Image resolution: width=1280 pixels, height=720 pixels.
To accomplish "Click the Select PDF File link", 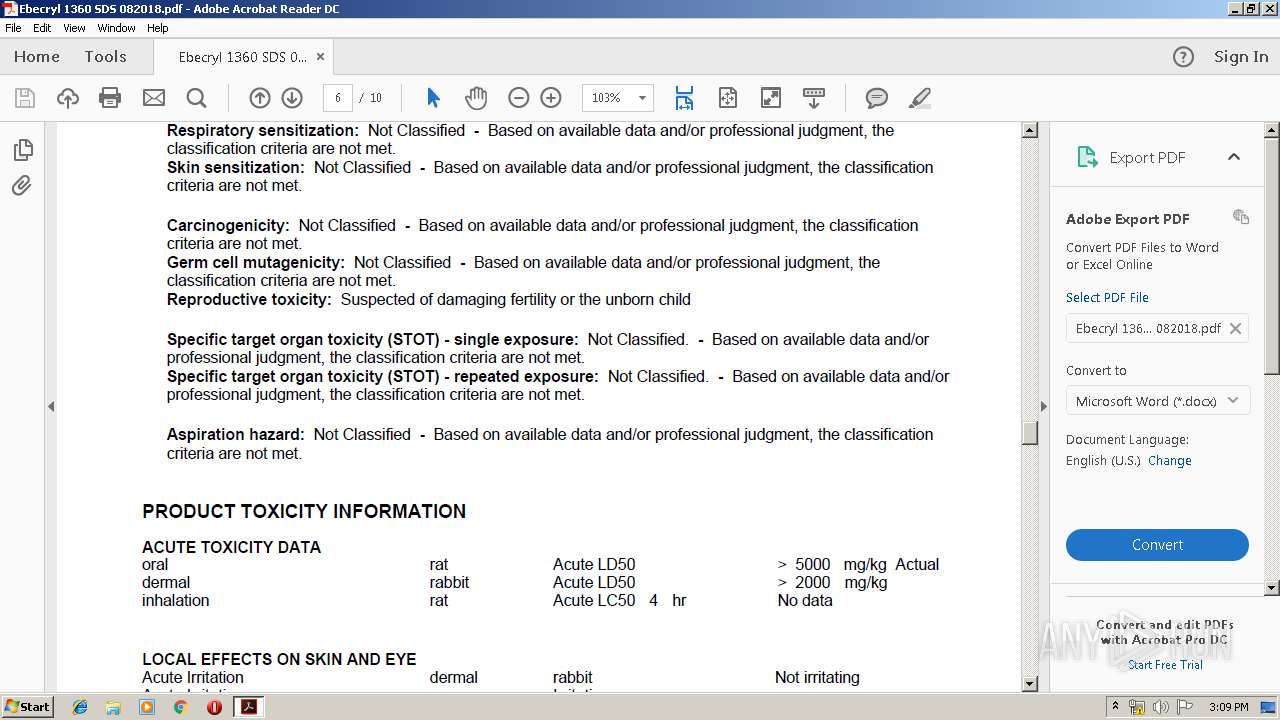I will 1107,298.
